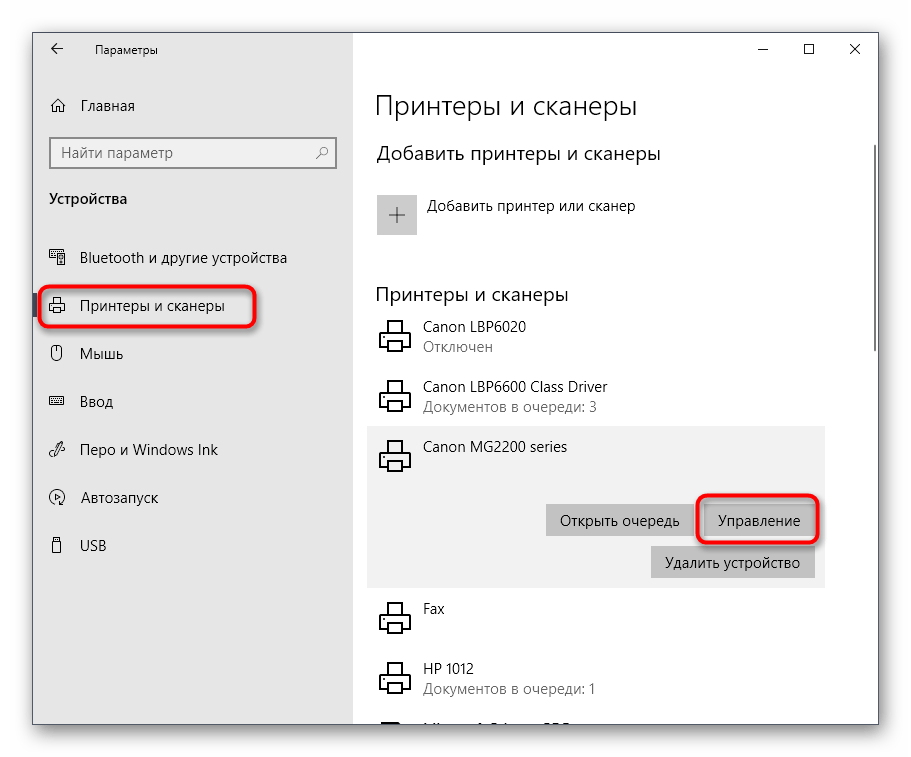Click the mouse icon beside Мышь
The image size is (911, 757).
tap(57, 353)
